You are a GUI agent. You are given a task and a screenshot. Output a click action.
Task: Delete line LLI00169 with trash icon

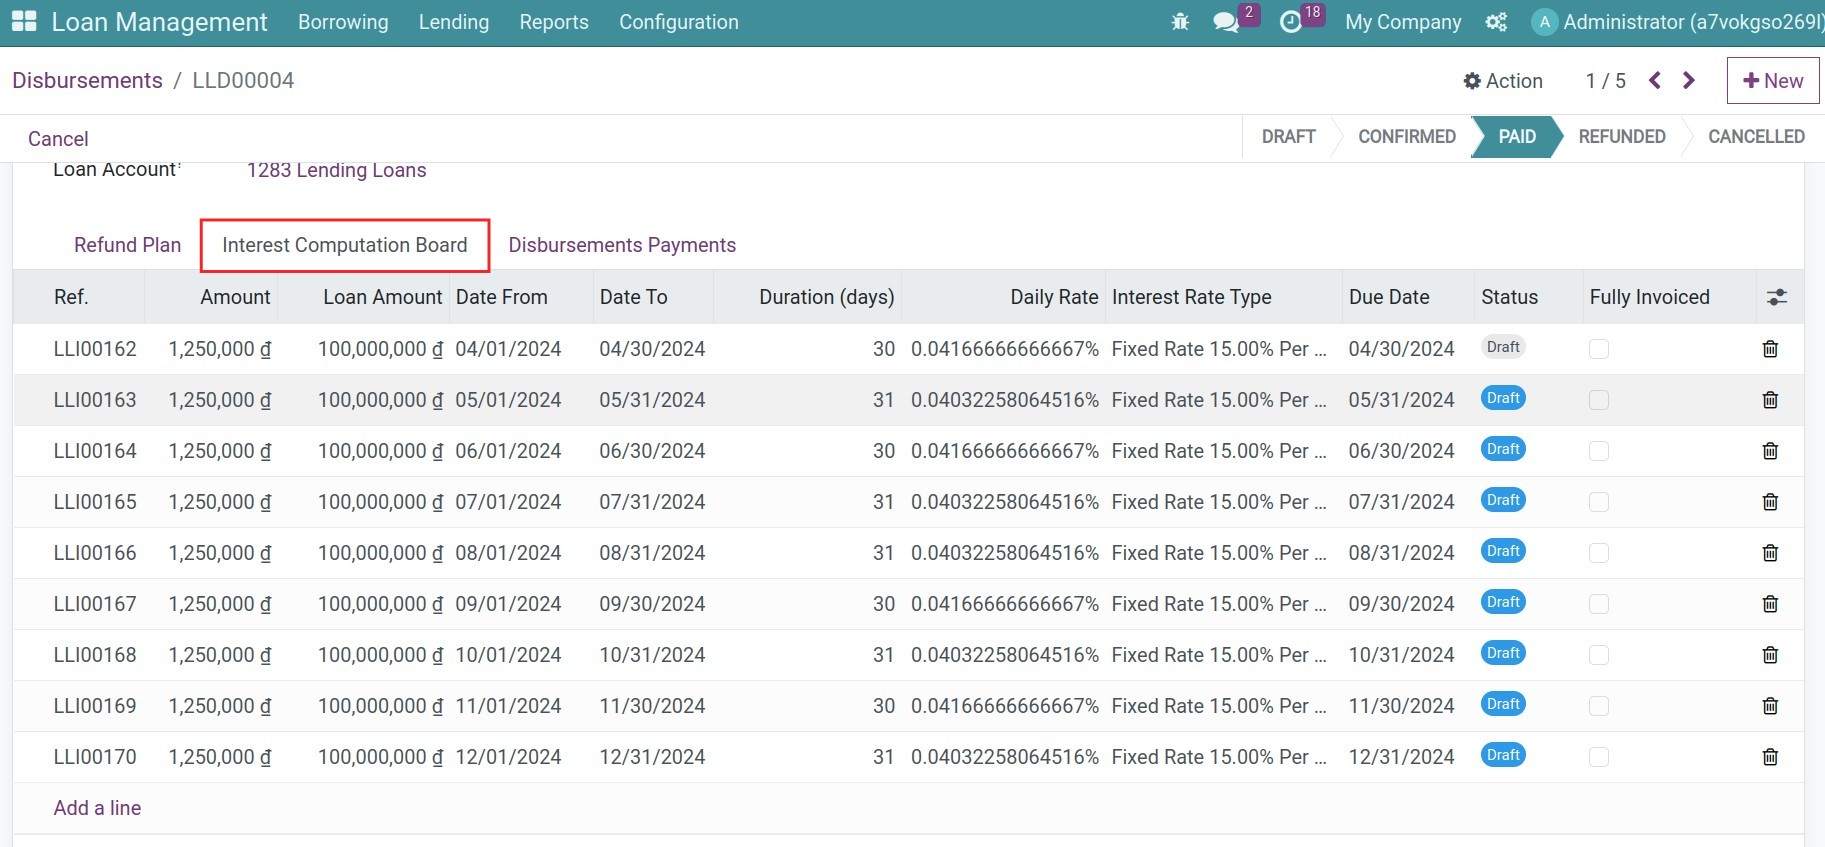point(1770,706)
